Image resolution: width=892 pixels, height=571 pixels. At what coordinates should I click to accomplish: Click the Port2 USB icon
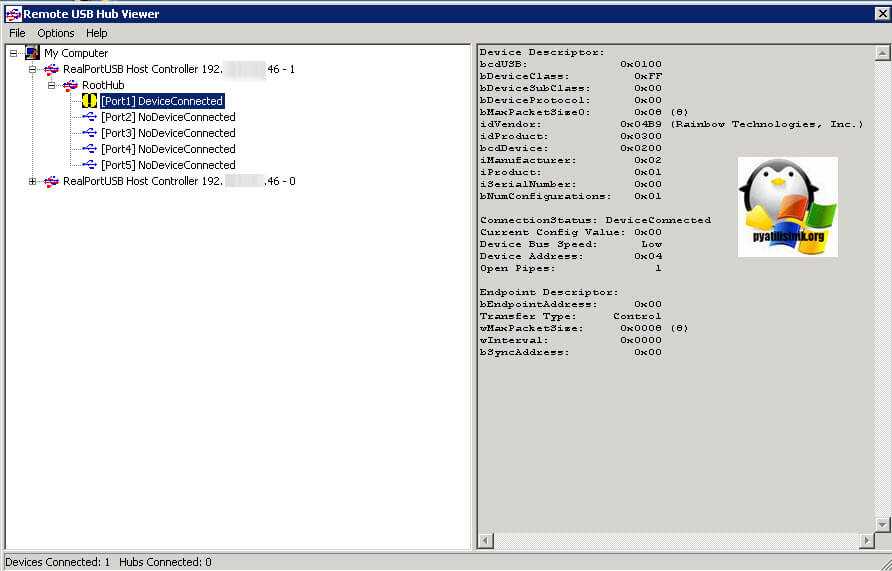click(89, 117)
